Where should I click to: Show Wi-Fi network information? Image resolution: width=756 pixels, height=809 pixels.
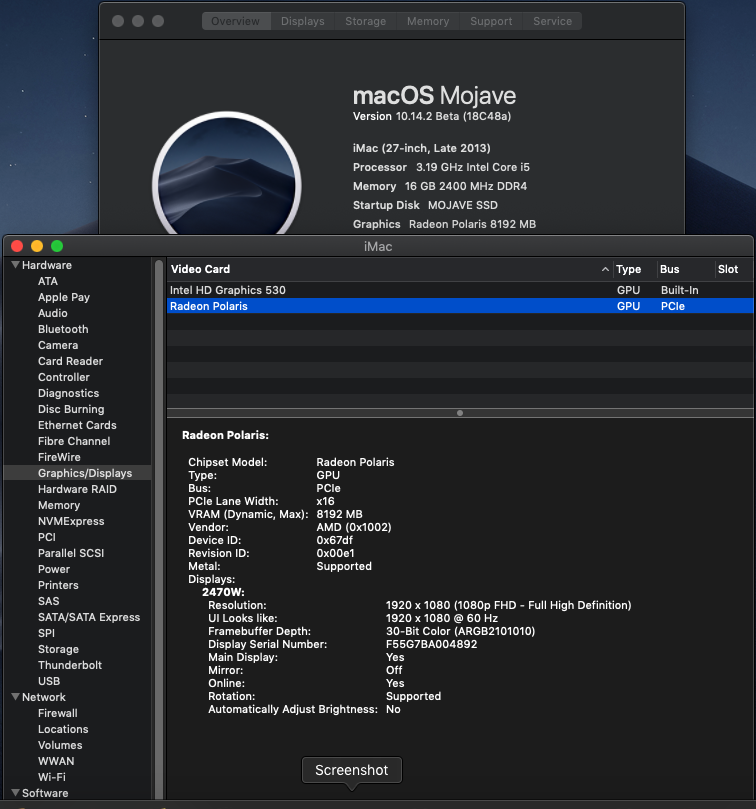point(52,777)
